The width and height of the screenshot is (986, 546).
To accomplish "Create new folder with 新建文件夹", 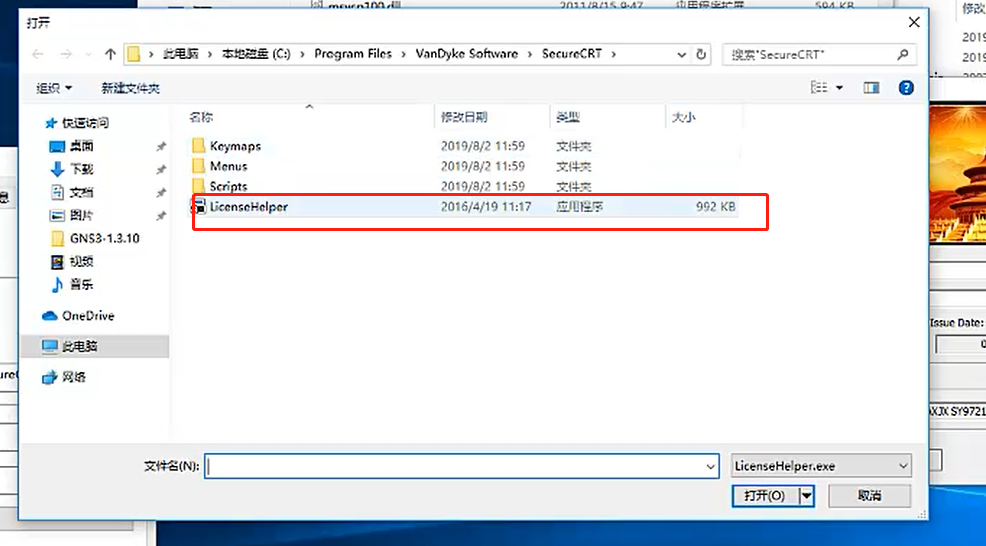I will tap(130, 88).
